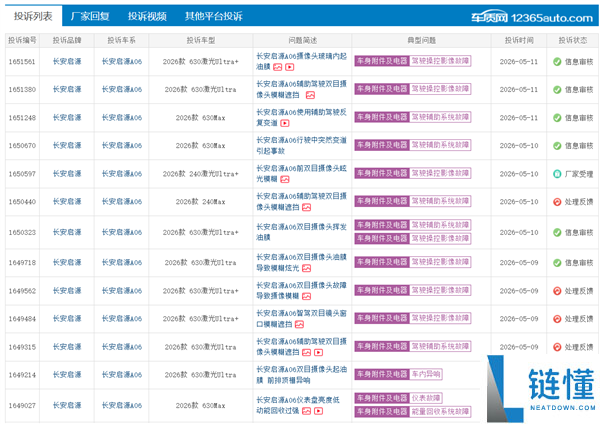Click 厂家受理 status text in row 1650597

579,174
